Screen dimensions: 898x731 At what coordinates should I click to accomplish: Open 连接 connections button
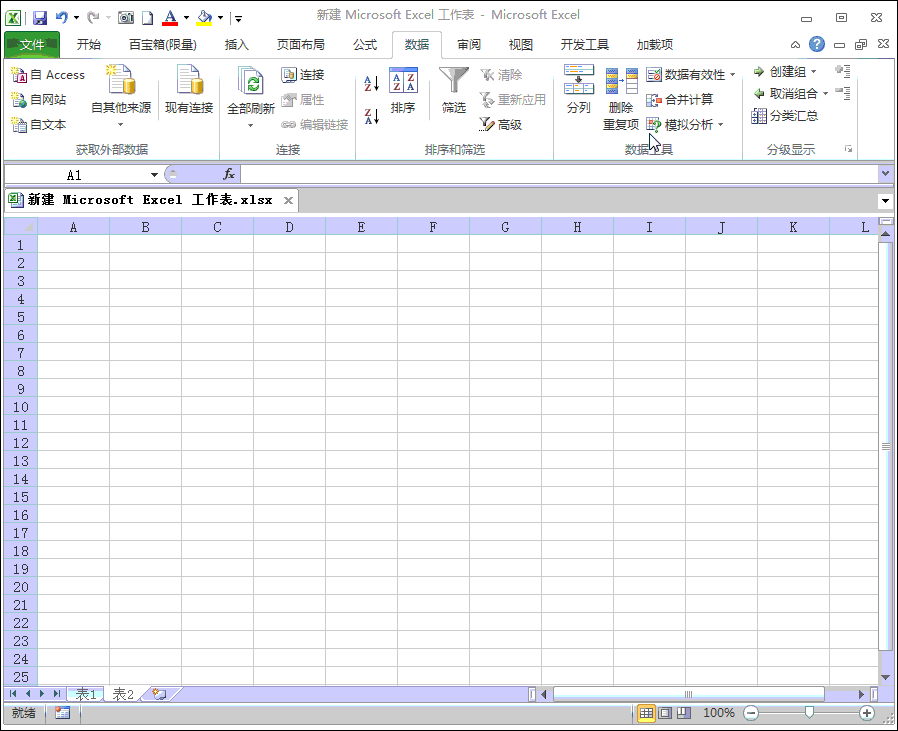coord(303,74)
